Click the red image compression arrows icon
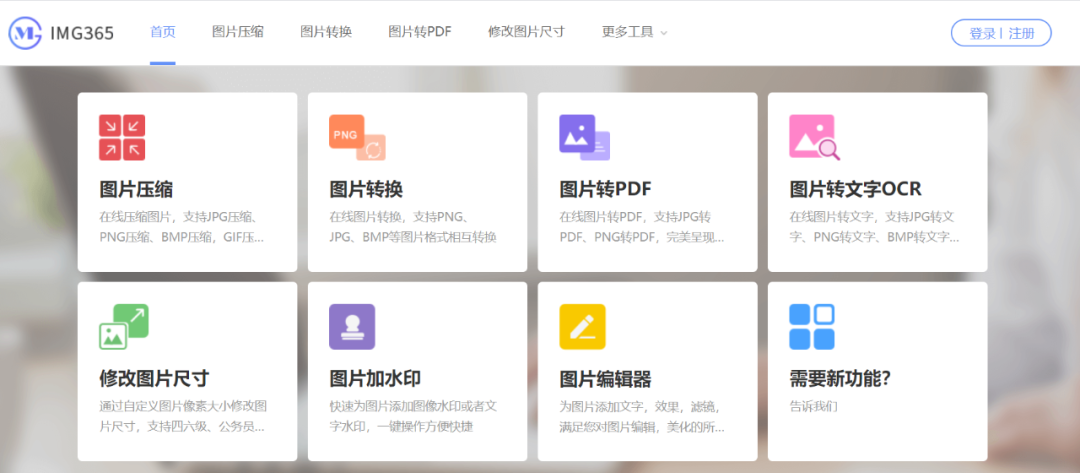The image size is (1080, 473). (122, 138)
